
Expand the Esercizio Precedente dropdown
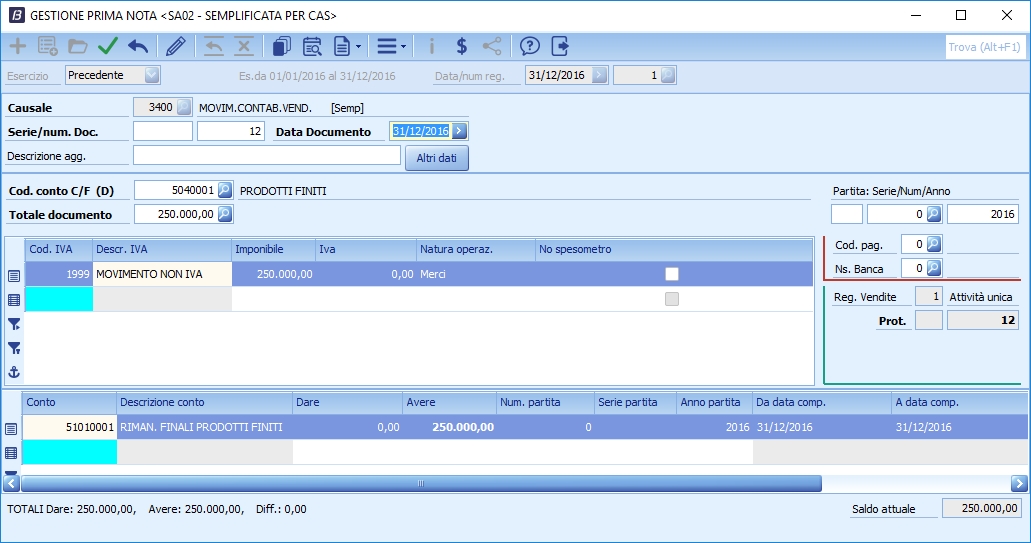(x=152, y=75)
